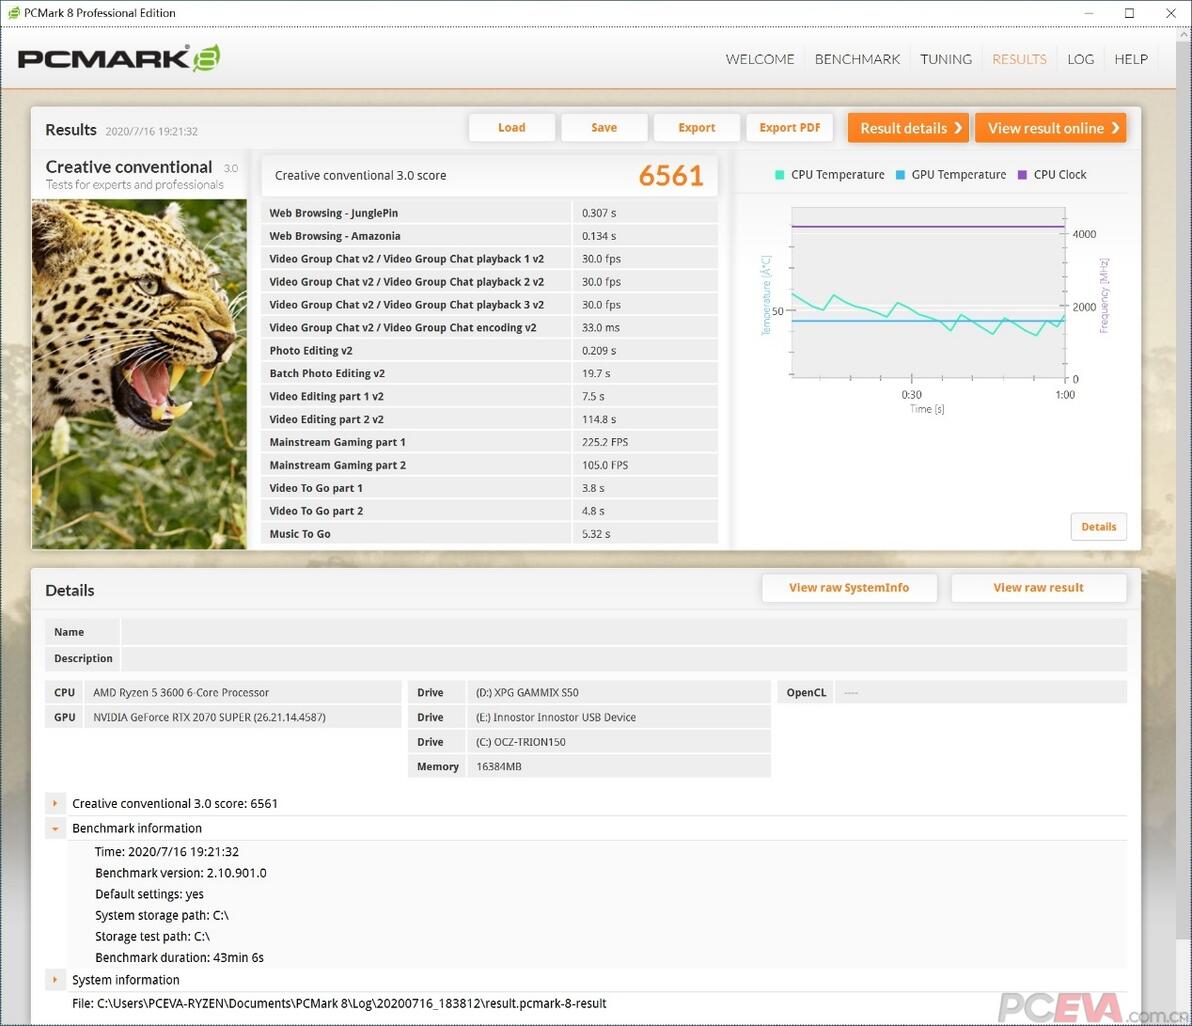Click the XPG GAMMIX S50 drive entry
The image size is (1192, 1026).
coord(527,692)
